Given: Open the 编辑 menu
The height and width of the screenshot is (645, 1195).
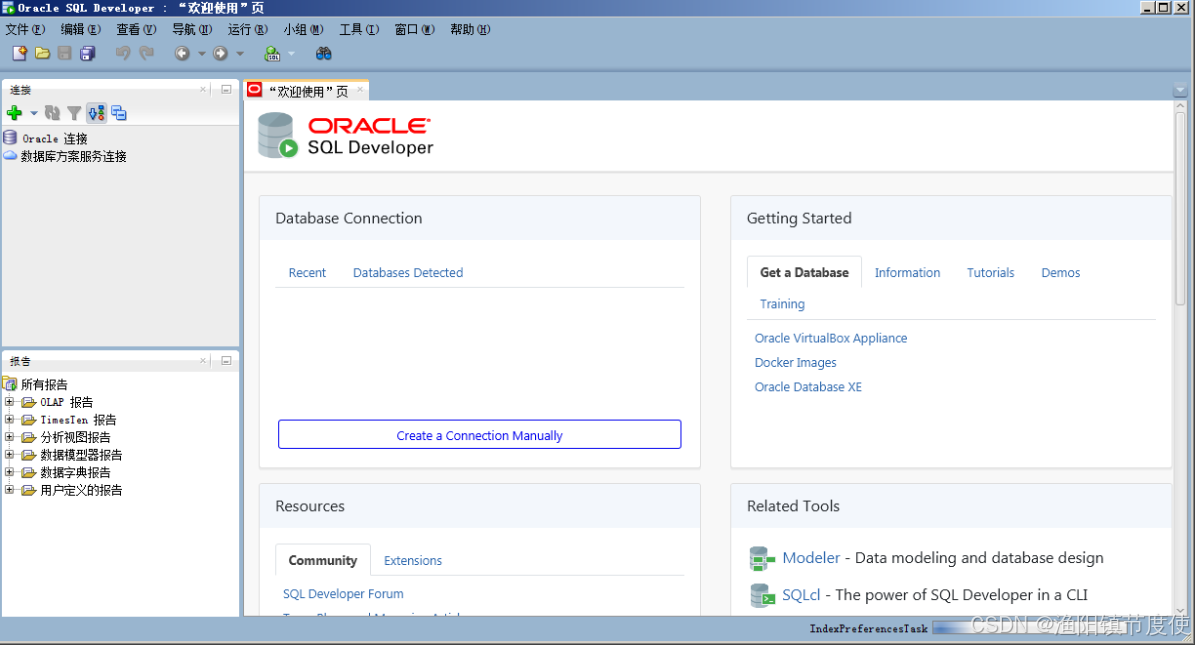Looking at the screenshot, I should [x=81, y=29].
